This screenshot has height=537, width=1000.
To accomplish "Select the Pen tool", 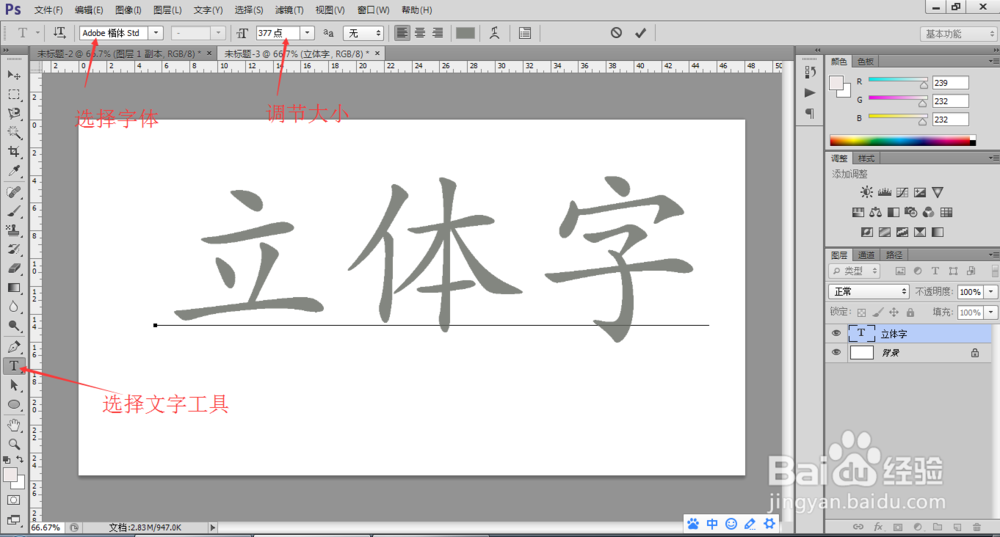I will [x=13, y=347].
